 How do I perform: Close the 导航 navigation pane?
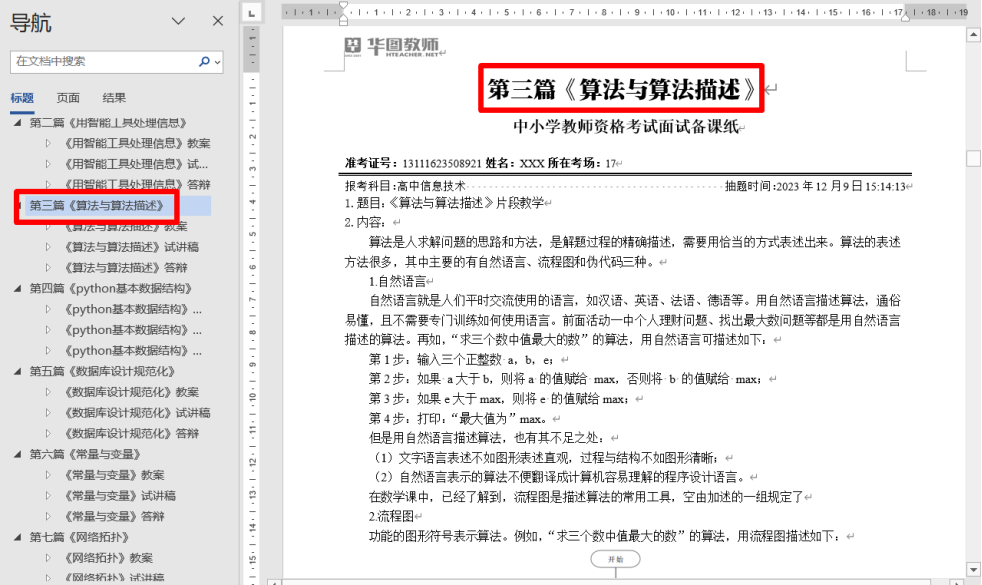(218, 21)
